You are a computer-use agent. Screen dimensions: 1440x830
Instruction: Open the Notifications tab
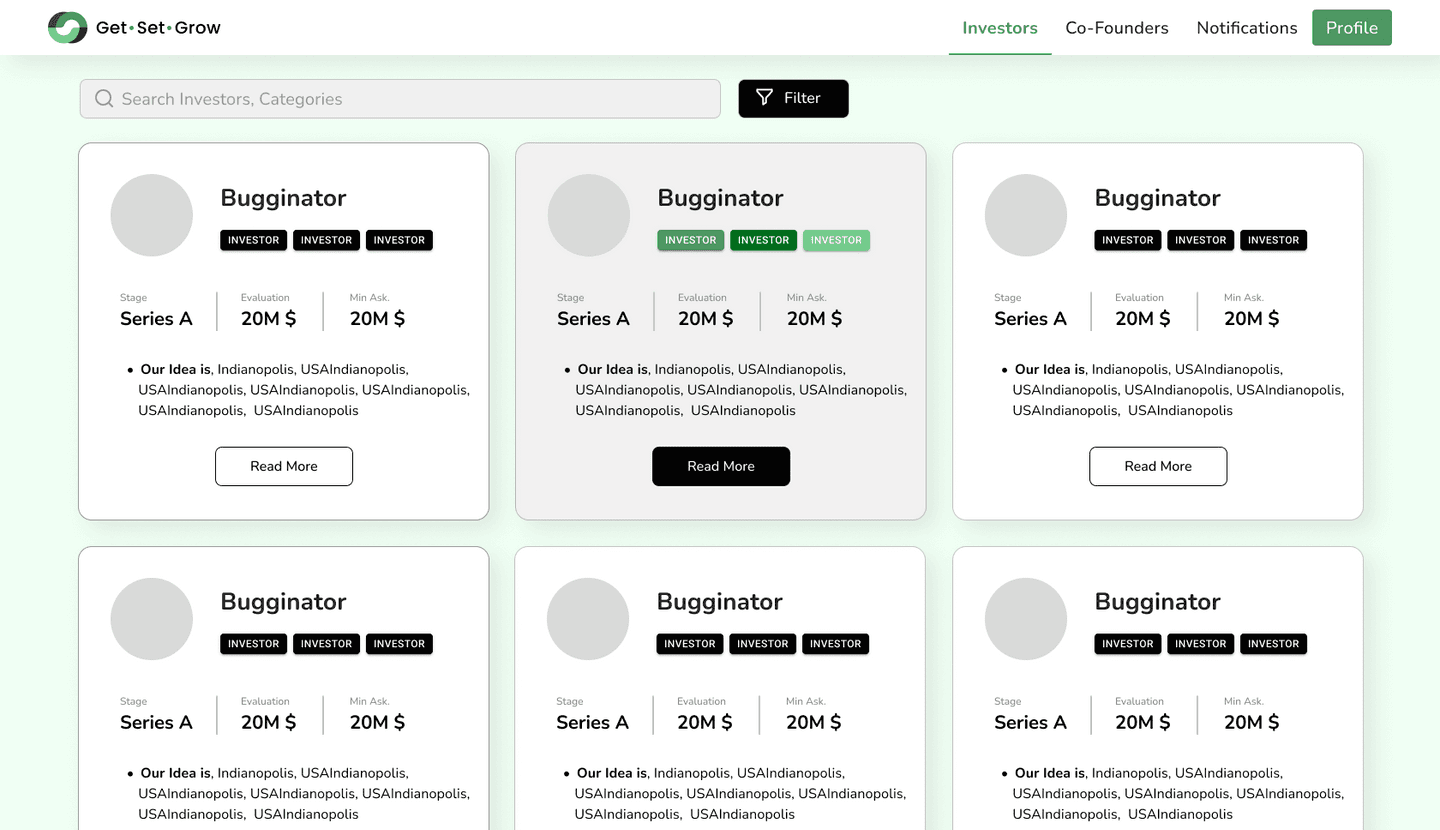point(1247,28)
